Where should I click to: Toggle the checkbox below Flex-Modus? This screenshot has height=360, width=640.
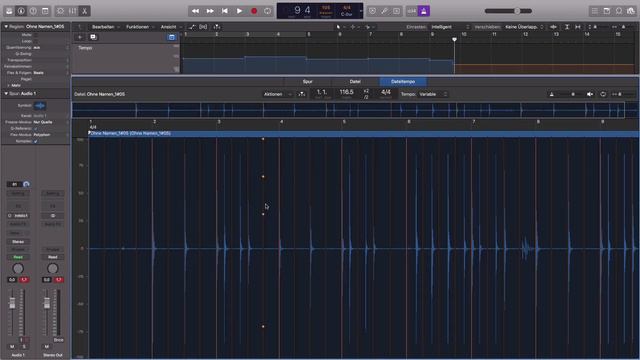pyautogui.click(x=36, y=141)
